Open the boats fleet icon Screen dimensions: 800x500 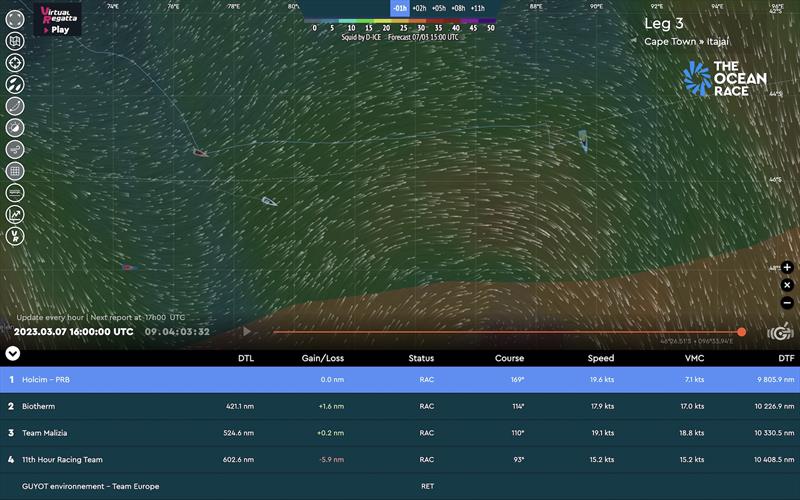(15, 84)
